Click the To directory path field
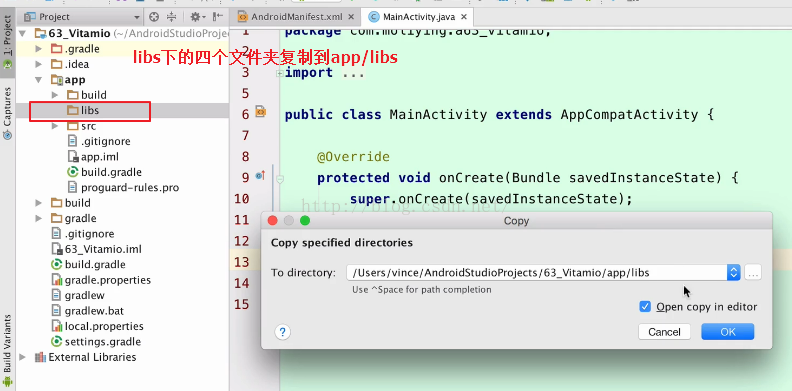This screenshot has height=391, width=792. click(537, 273)
